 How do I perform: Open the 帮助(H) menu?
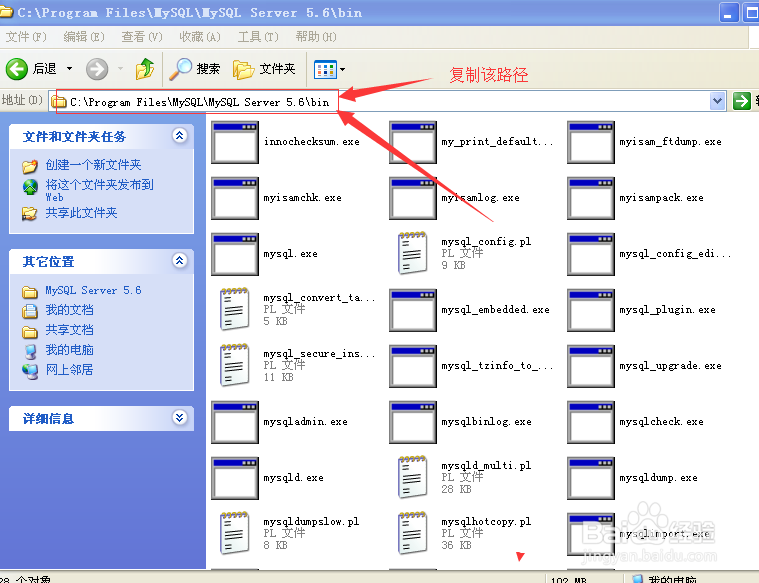(x=316, y=37)
